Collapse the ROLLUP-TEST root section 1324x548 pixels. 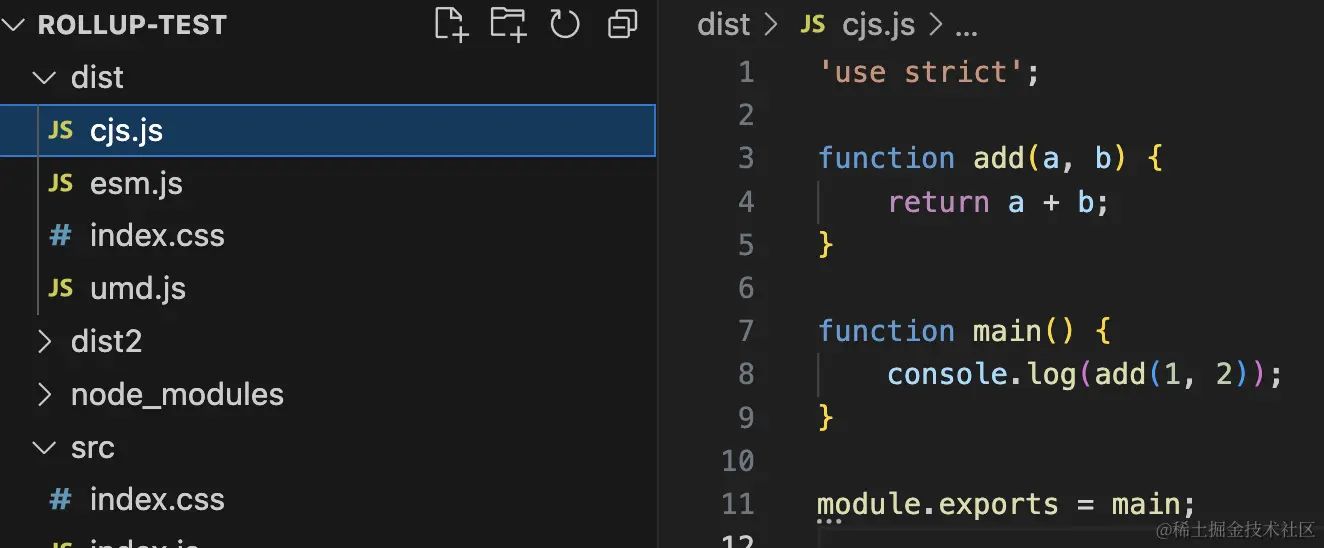tap(13, 25)
